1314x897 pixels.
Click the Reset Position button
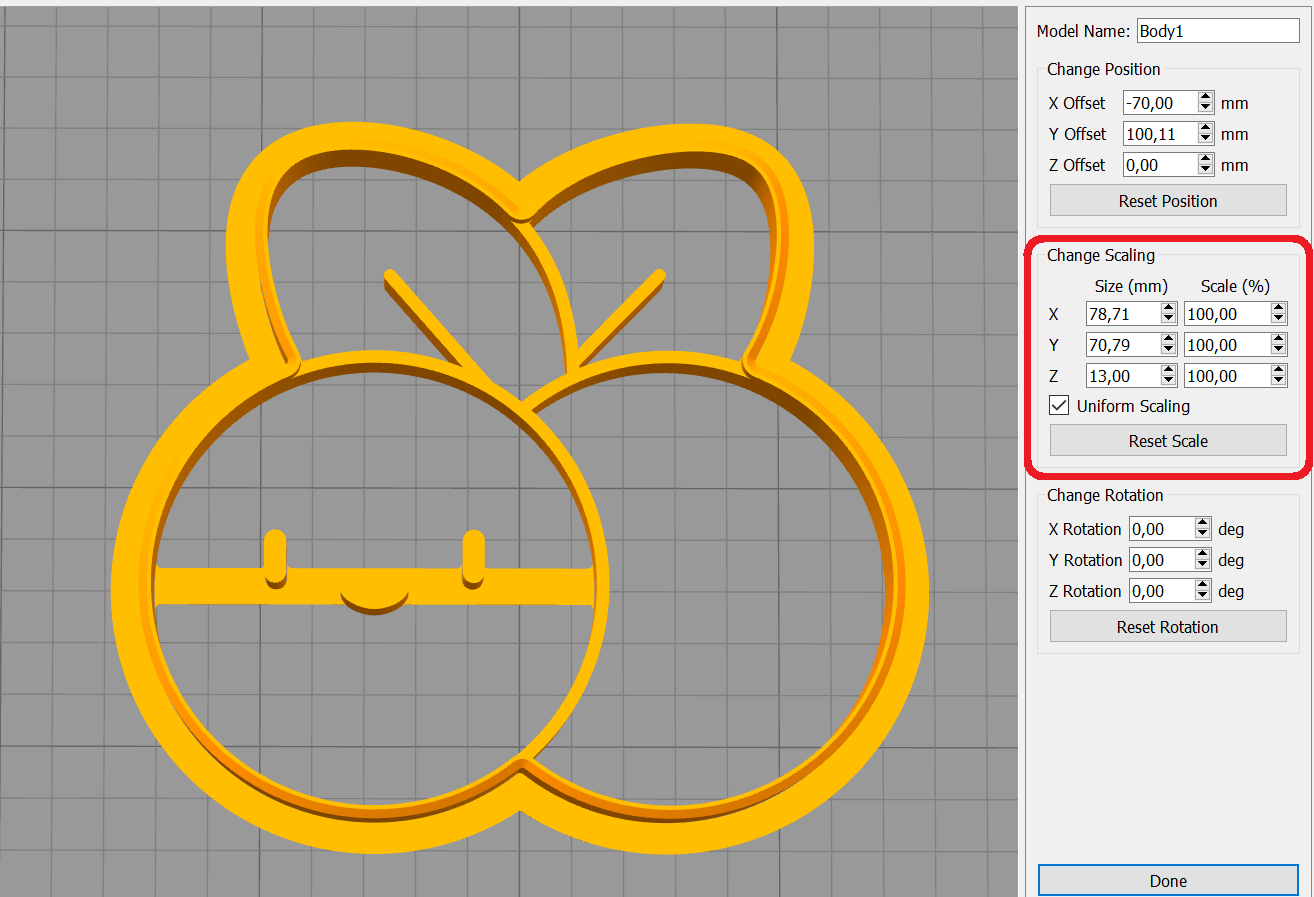[1168, 201]
